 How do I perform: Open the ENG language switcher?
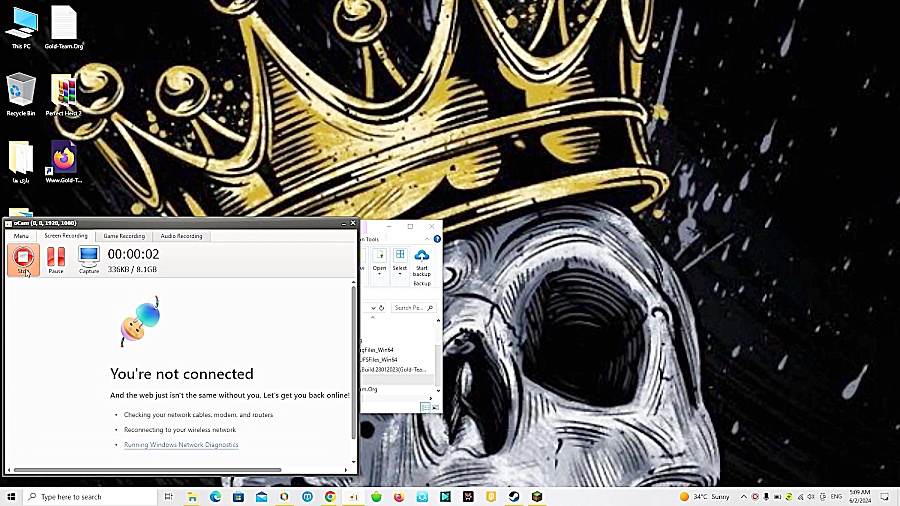point(836,497)
